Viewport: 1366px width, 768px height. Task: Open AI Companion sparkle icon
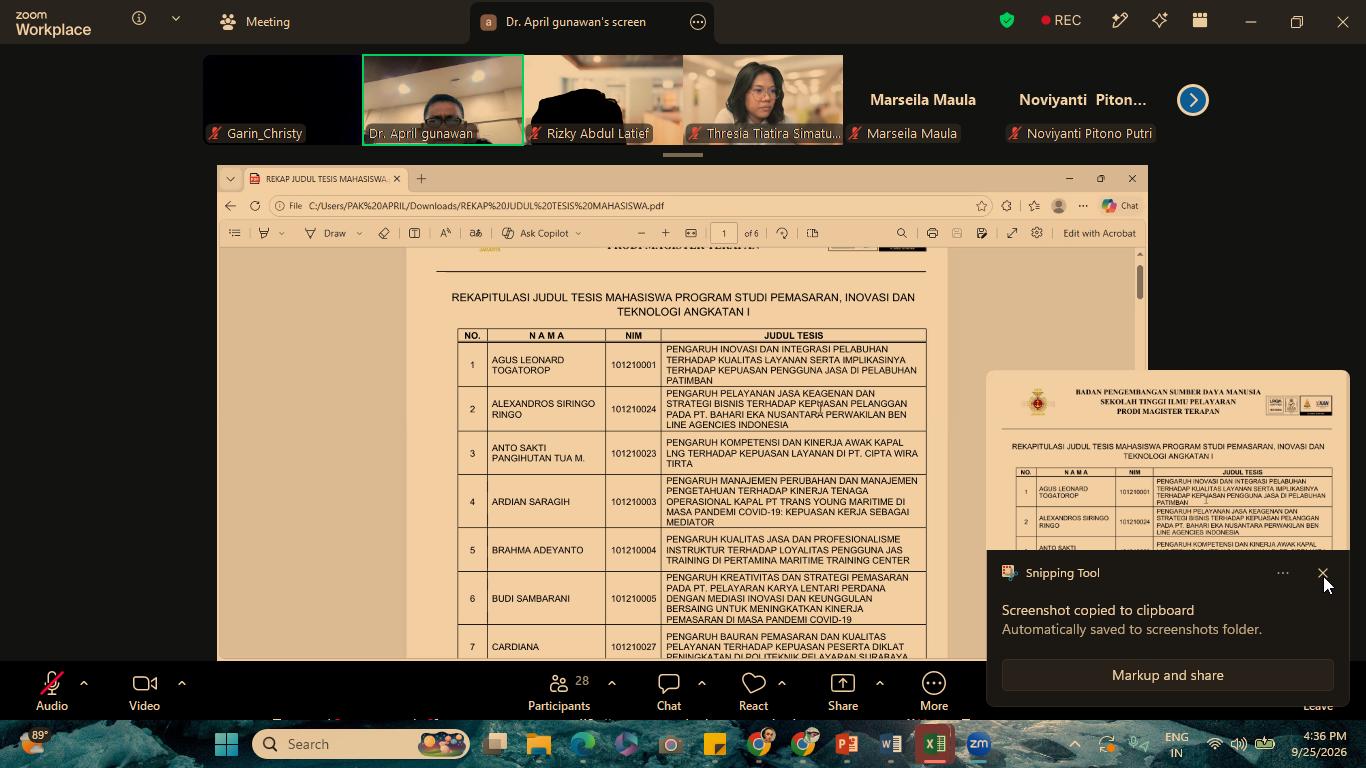point(1160,21)
